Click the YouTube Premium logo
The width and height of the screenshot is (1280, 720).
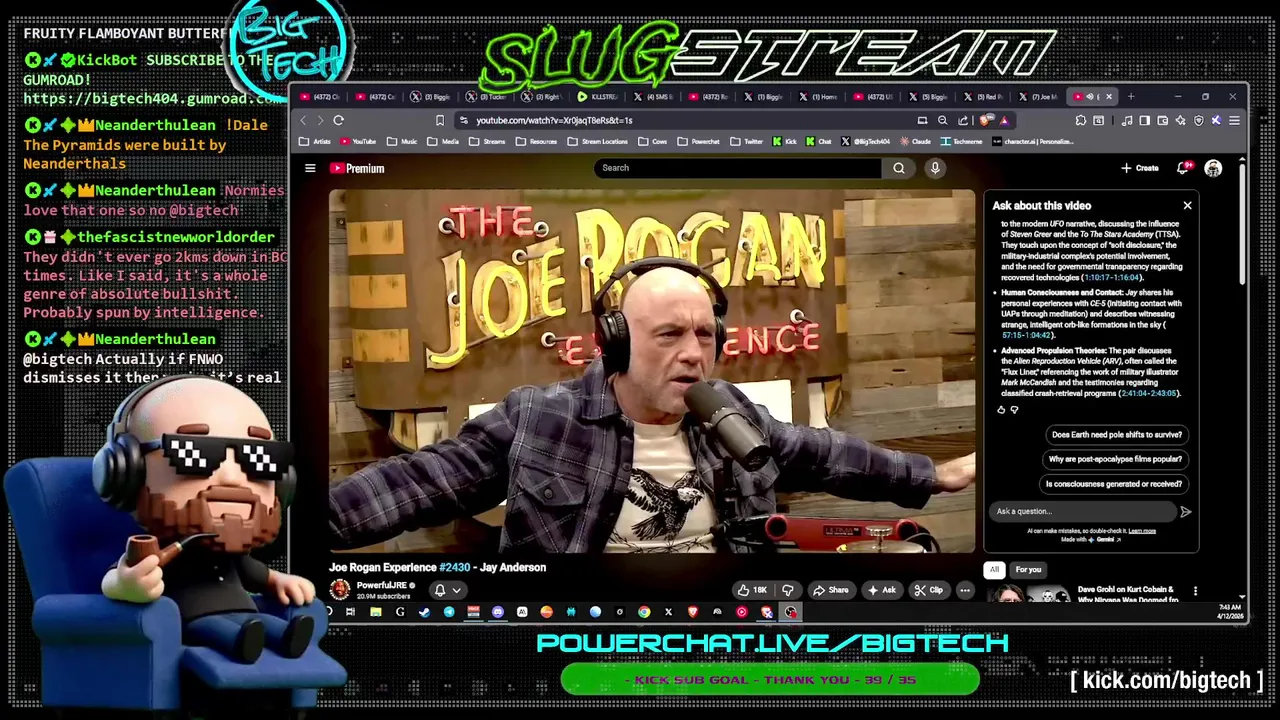pos(357,168)
